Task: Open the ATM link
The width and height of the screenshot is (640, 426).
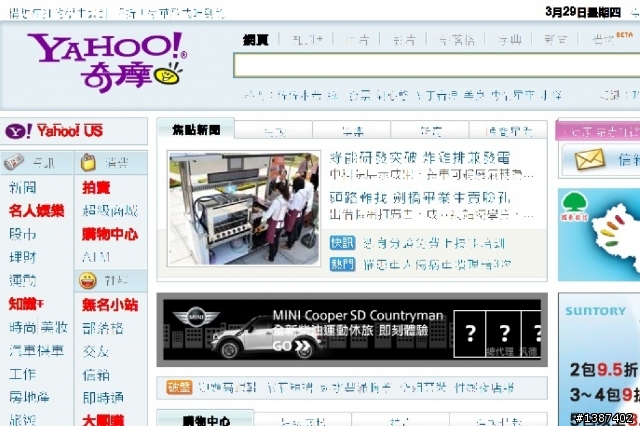Action: [96, 257]
